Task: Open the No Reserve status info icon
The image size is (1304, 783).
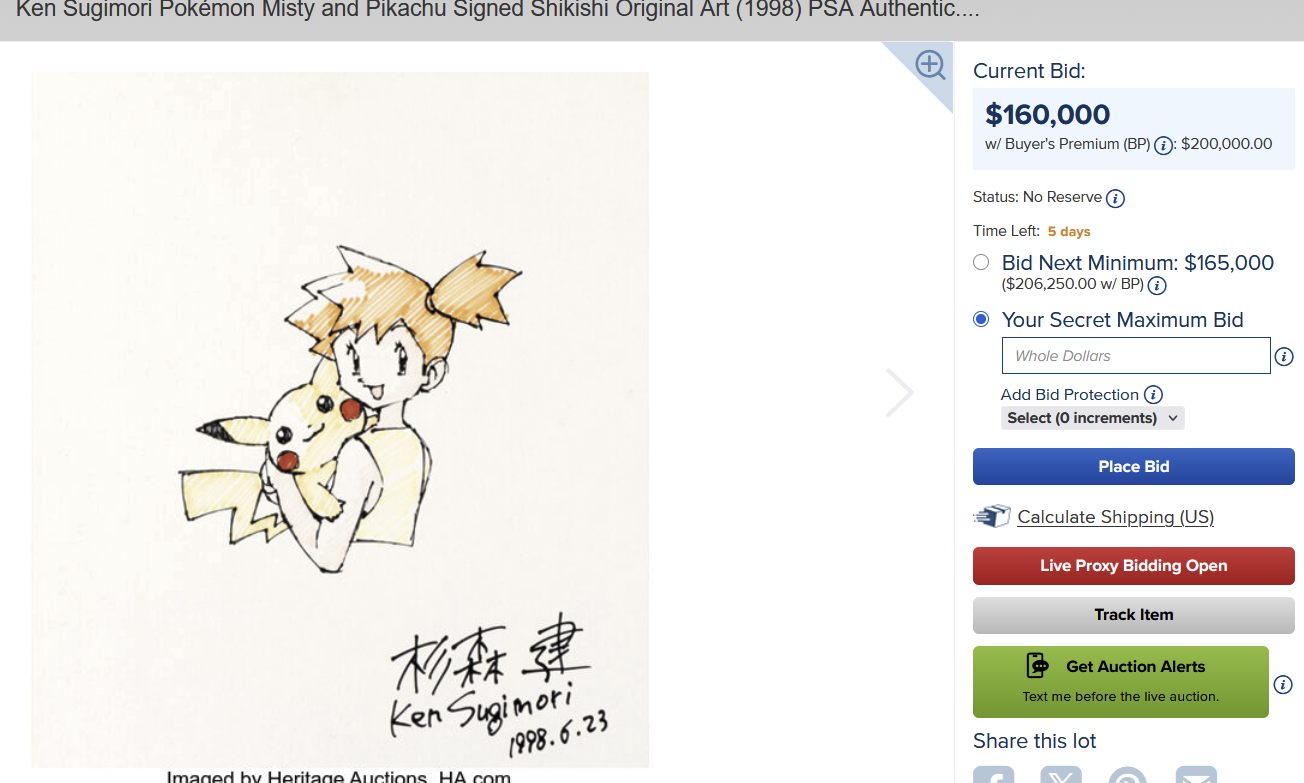Action: coord(1115,198)
